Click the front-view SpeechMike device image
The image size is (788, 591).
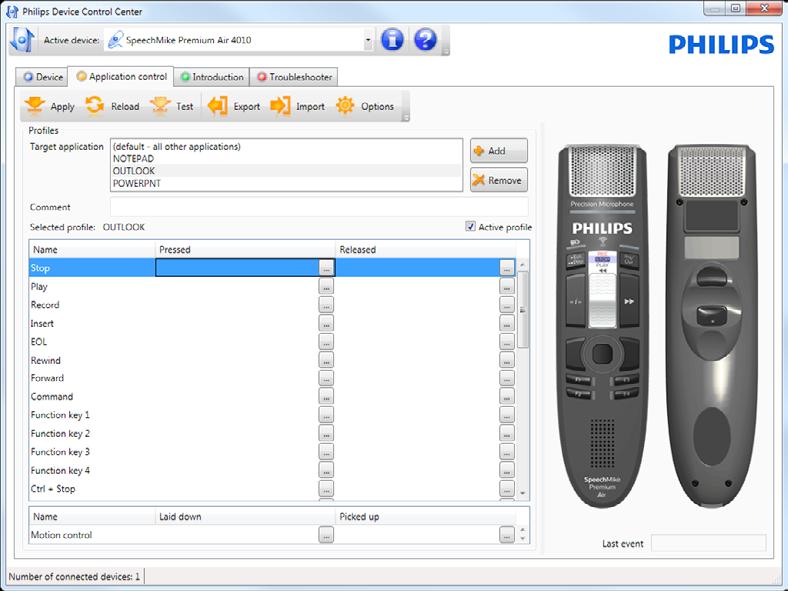(x=603, y=326)
